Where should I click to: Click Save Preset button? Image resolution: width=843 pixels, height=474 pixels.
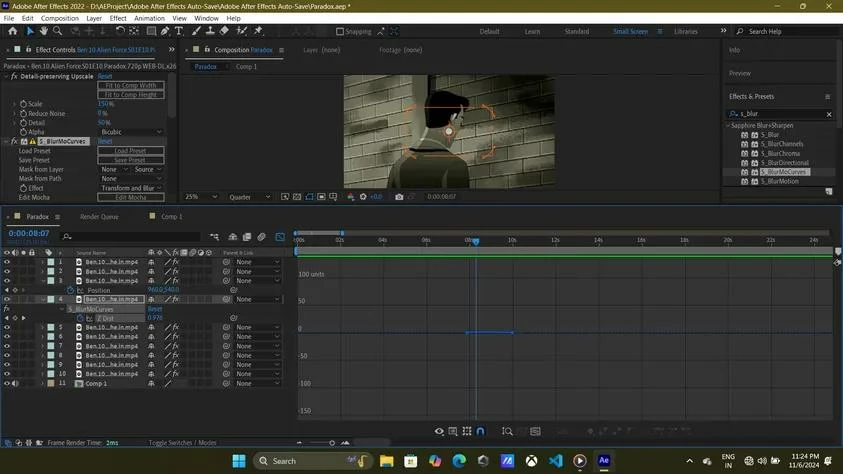point(131,160)
